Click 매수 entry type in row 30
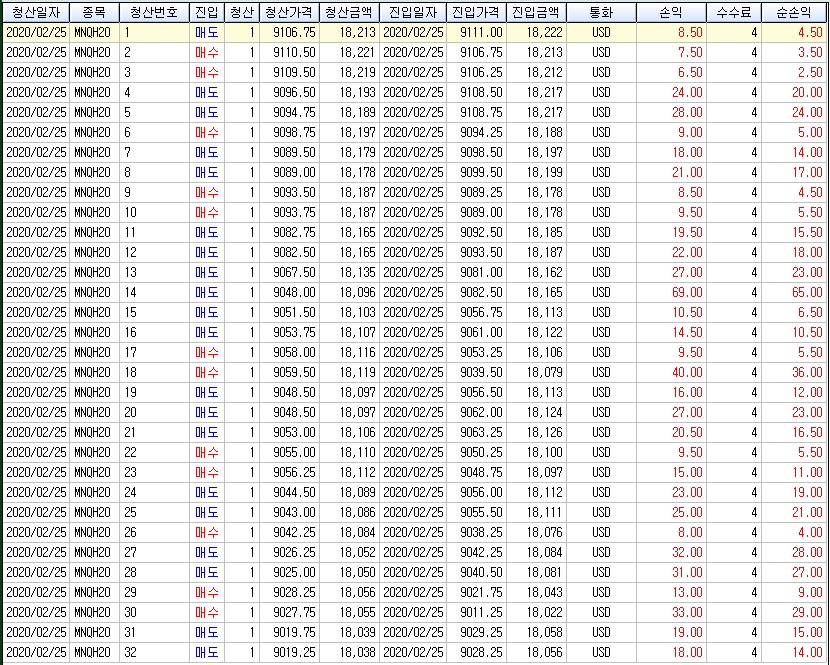This screenshot has width=830, height=665. (206, 613)
